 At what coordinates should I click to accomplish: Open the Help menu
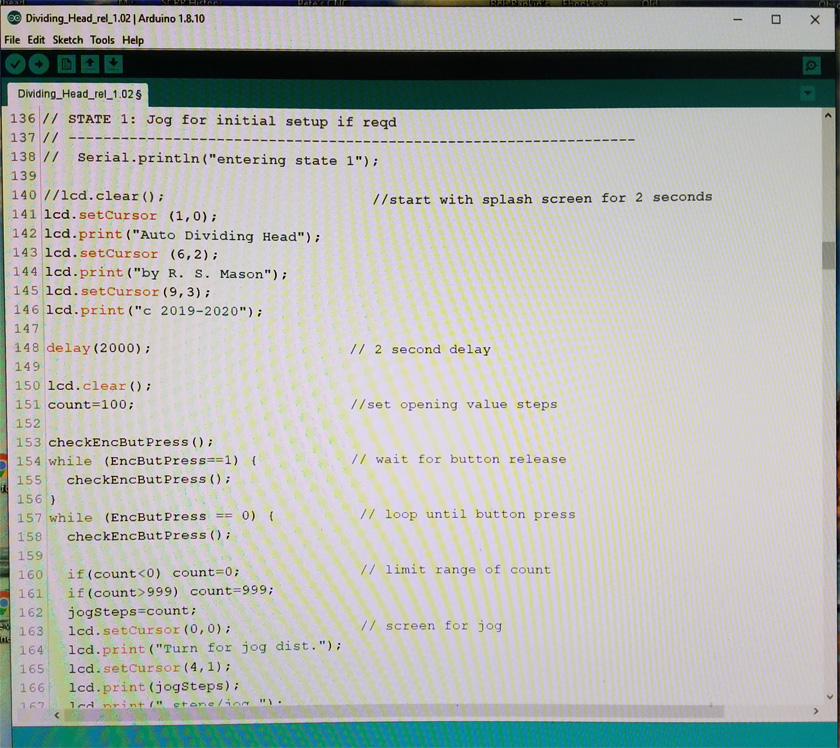pyautogui.click(x=133, y=40)
